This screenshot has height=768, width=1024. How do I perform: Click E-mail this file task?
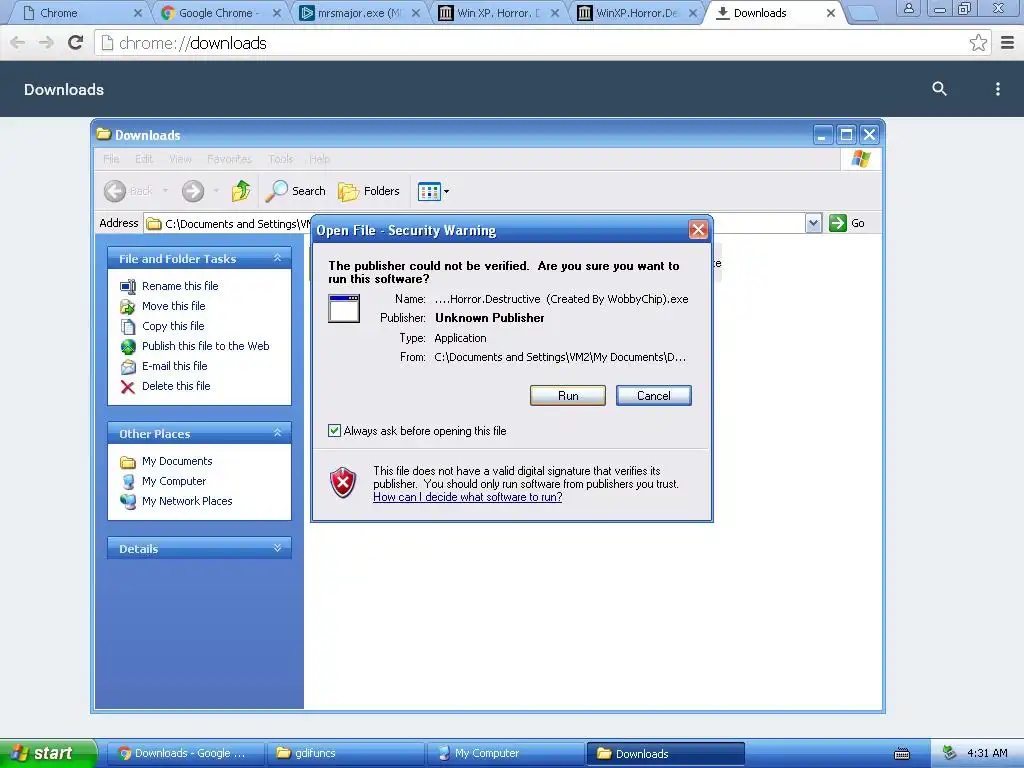174,366
